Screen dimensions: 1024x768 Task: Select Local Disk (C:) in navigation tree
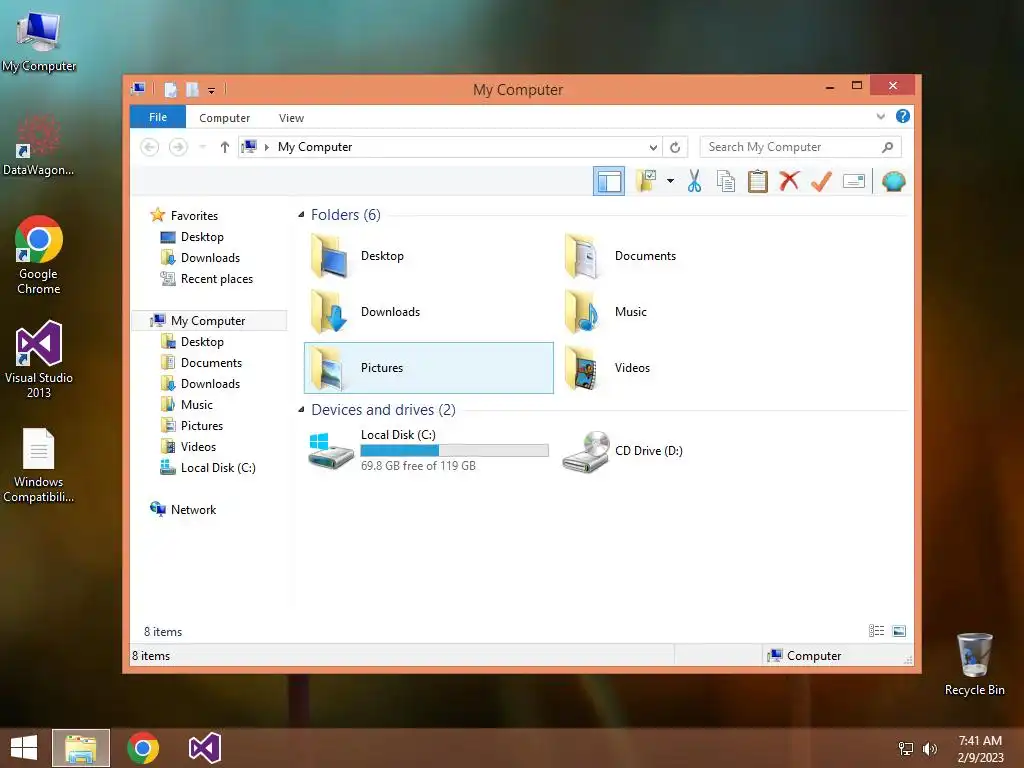click(217, 468)
